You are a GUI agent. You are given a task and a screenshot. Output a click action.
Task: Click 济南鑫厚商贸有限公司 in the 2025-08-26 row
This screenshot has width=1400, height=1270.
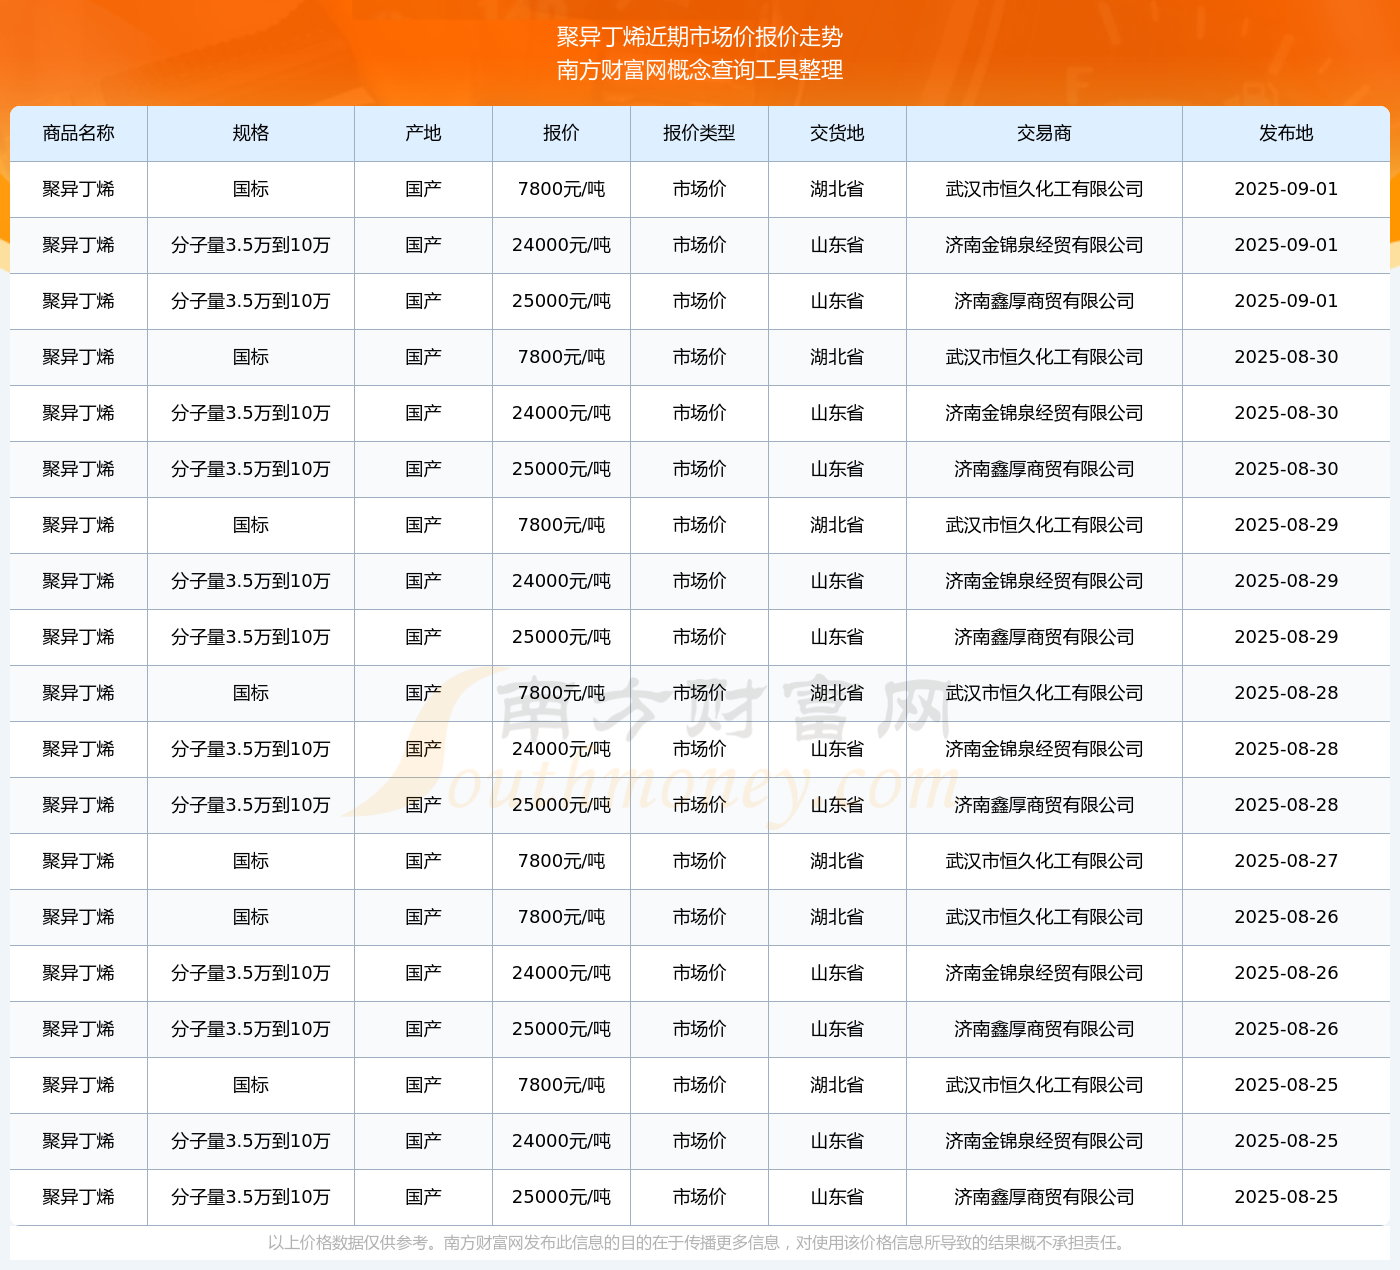1044,1029
